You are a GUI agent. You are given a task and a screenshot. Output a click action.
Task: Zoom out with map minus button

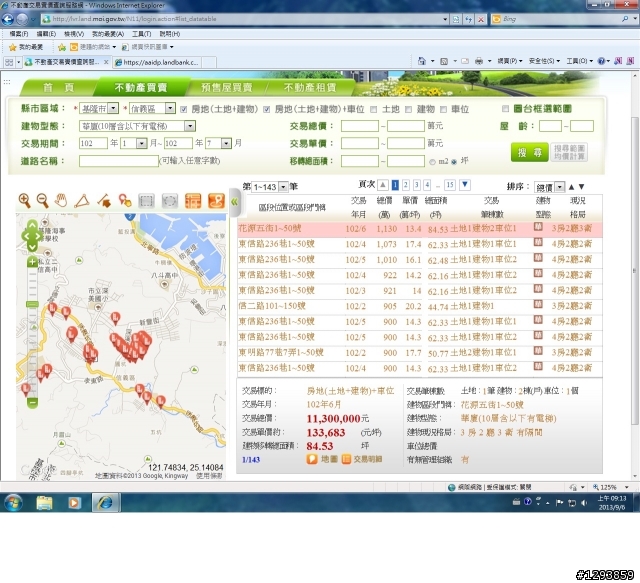(32, 403)
